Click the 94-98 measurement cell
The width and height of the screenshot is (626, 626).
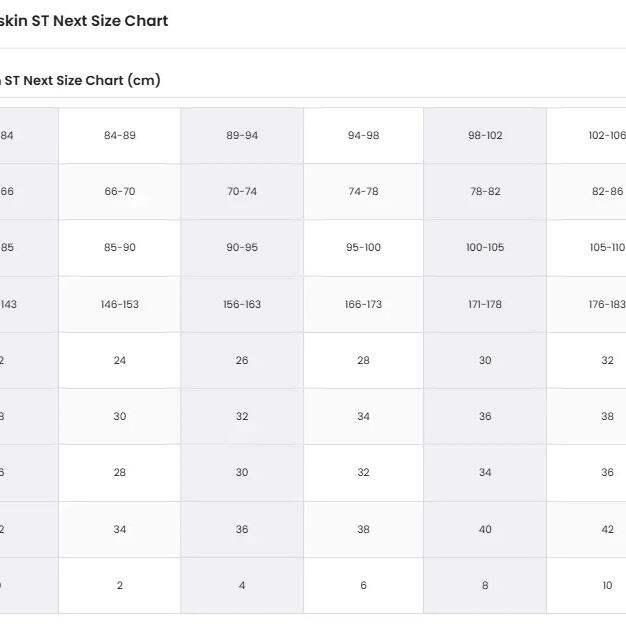click(363, 135)
